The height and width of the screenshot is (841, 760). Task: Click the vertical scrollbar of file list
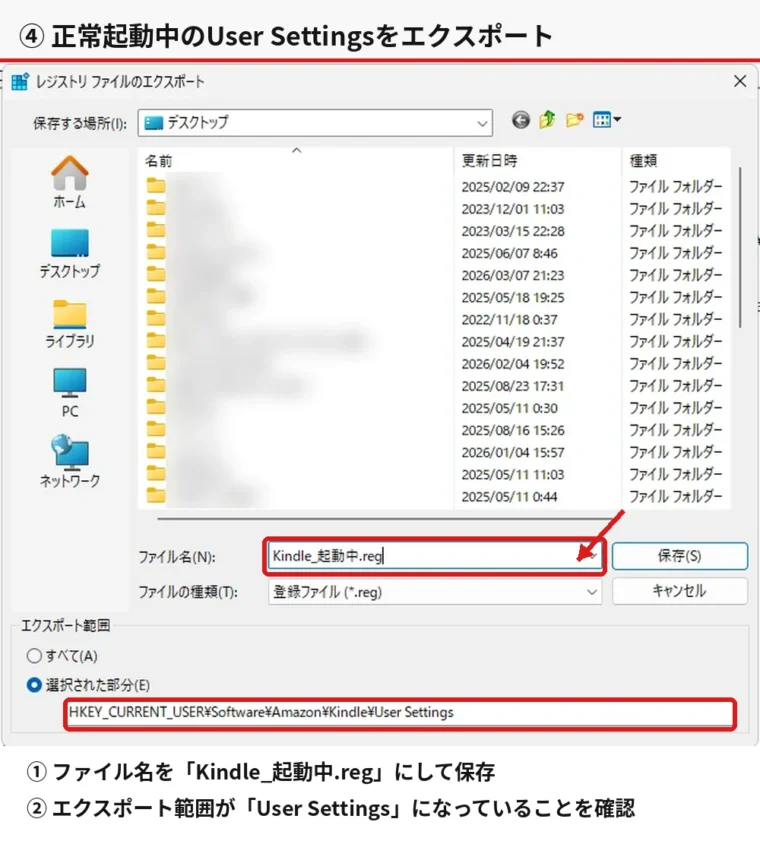[740, 247]
